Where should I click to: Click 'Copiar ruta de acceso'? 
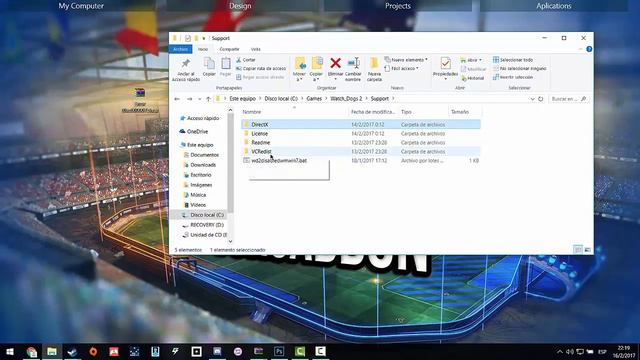pyautogui.click(x=261, y=69)
